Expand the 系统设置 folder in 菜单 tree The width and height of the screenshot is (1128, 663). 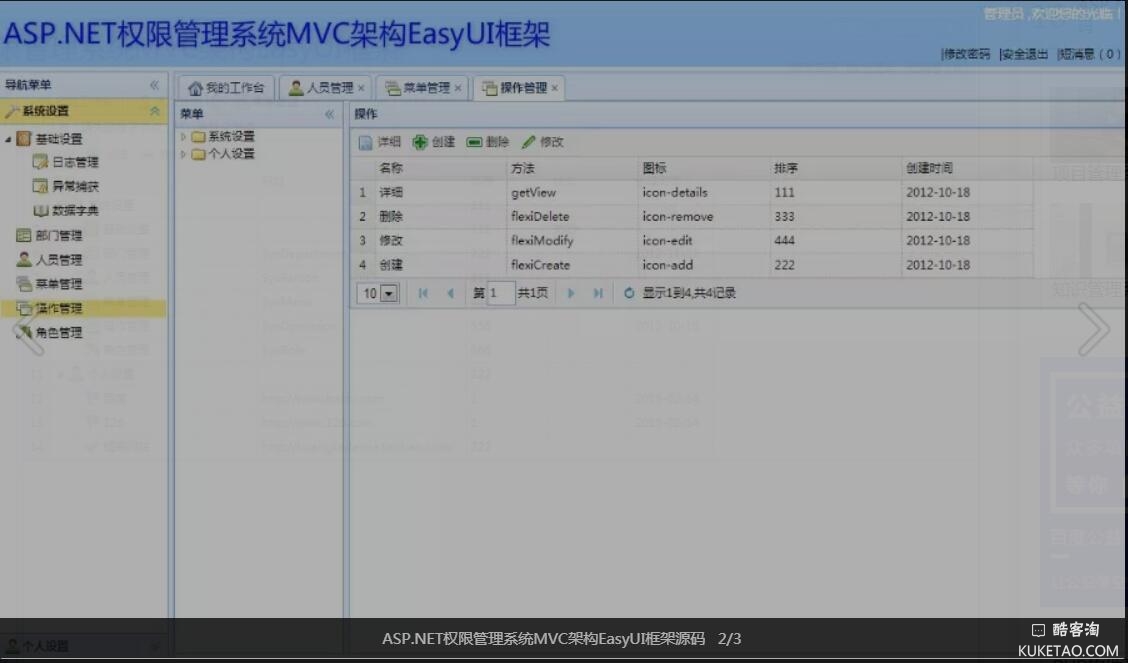click(x=183, y=136)
